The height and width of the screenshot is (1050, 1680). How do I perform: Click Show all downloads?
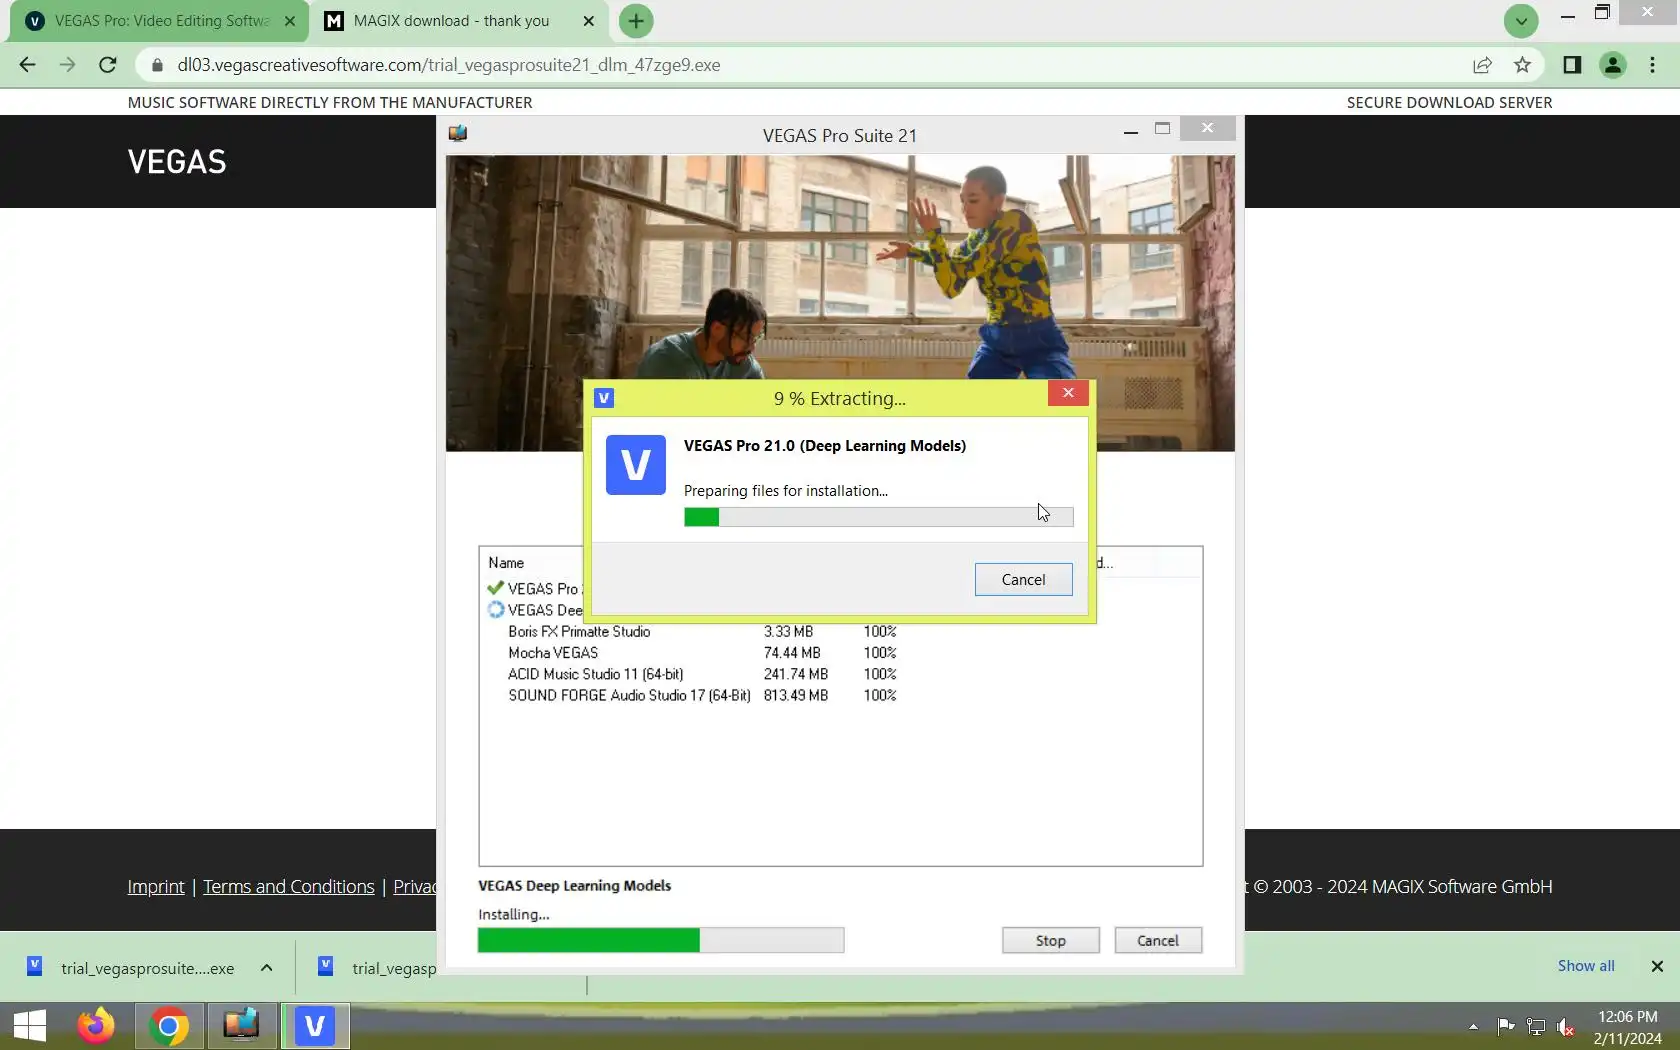1586,966
